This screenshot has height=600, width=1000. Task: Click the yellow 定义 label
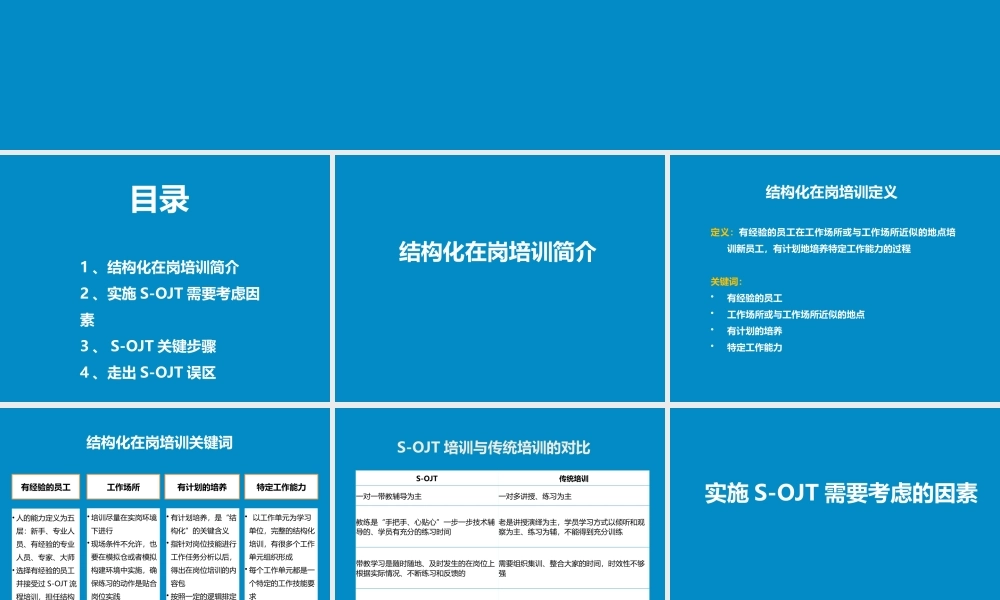(x=721, y=232)
